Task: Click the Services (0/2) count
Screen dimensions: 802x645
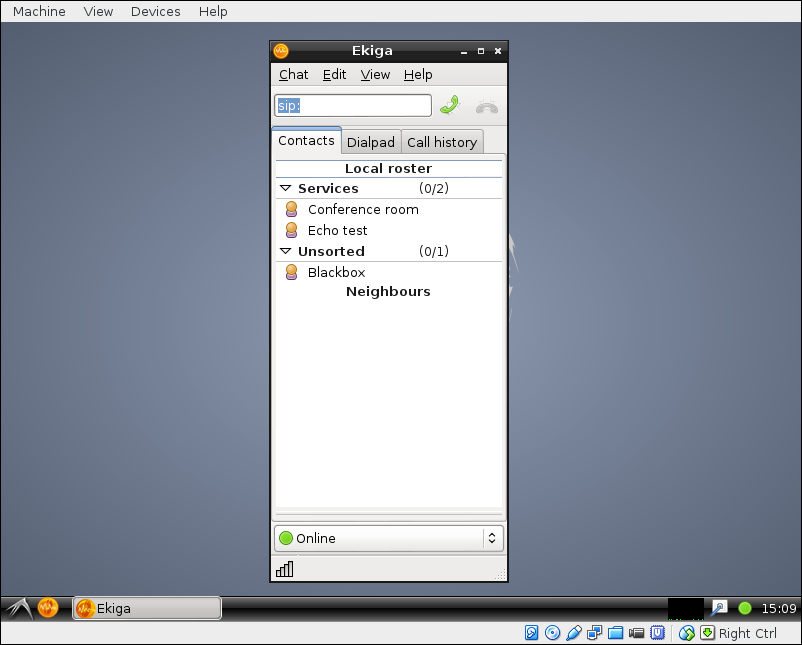Action: pos(434,188)
